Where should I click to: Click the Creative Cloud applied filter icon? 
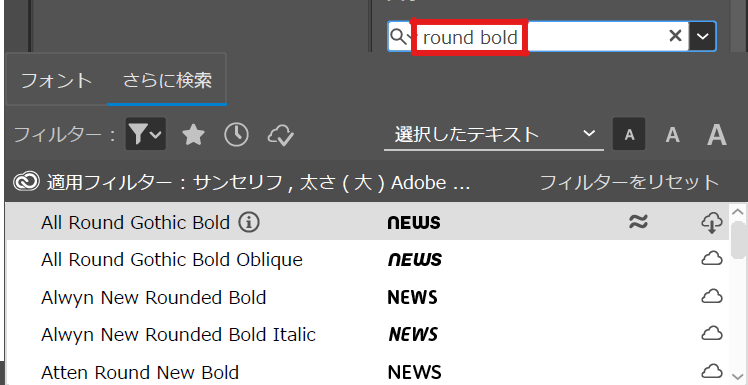(26, 182)
